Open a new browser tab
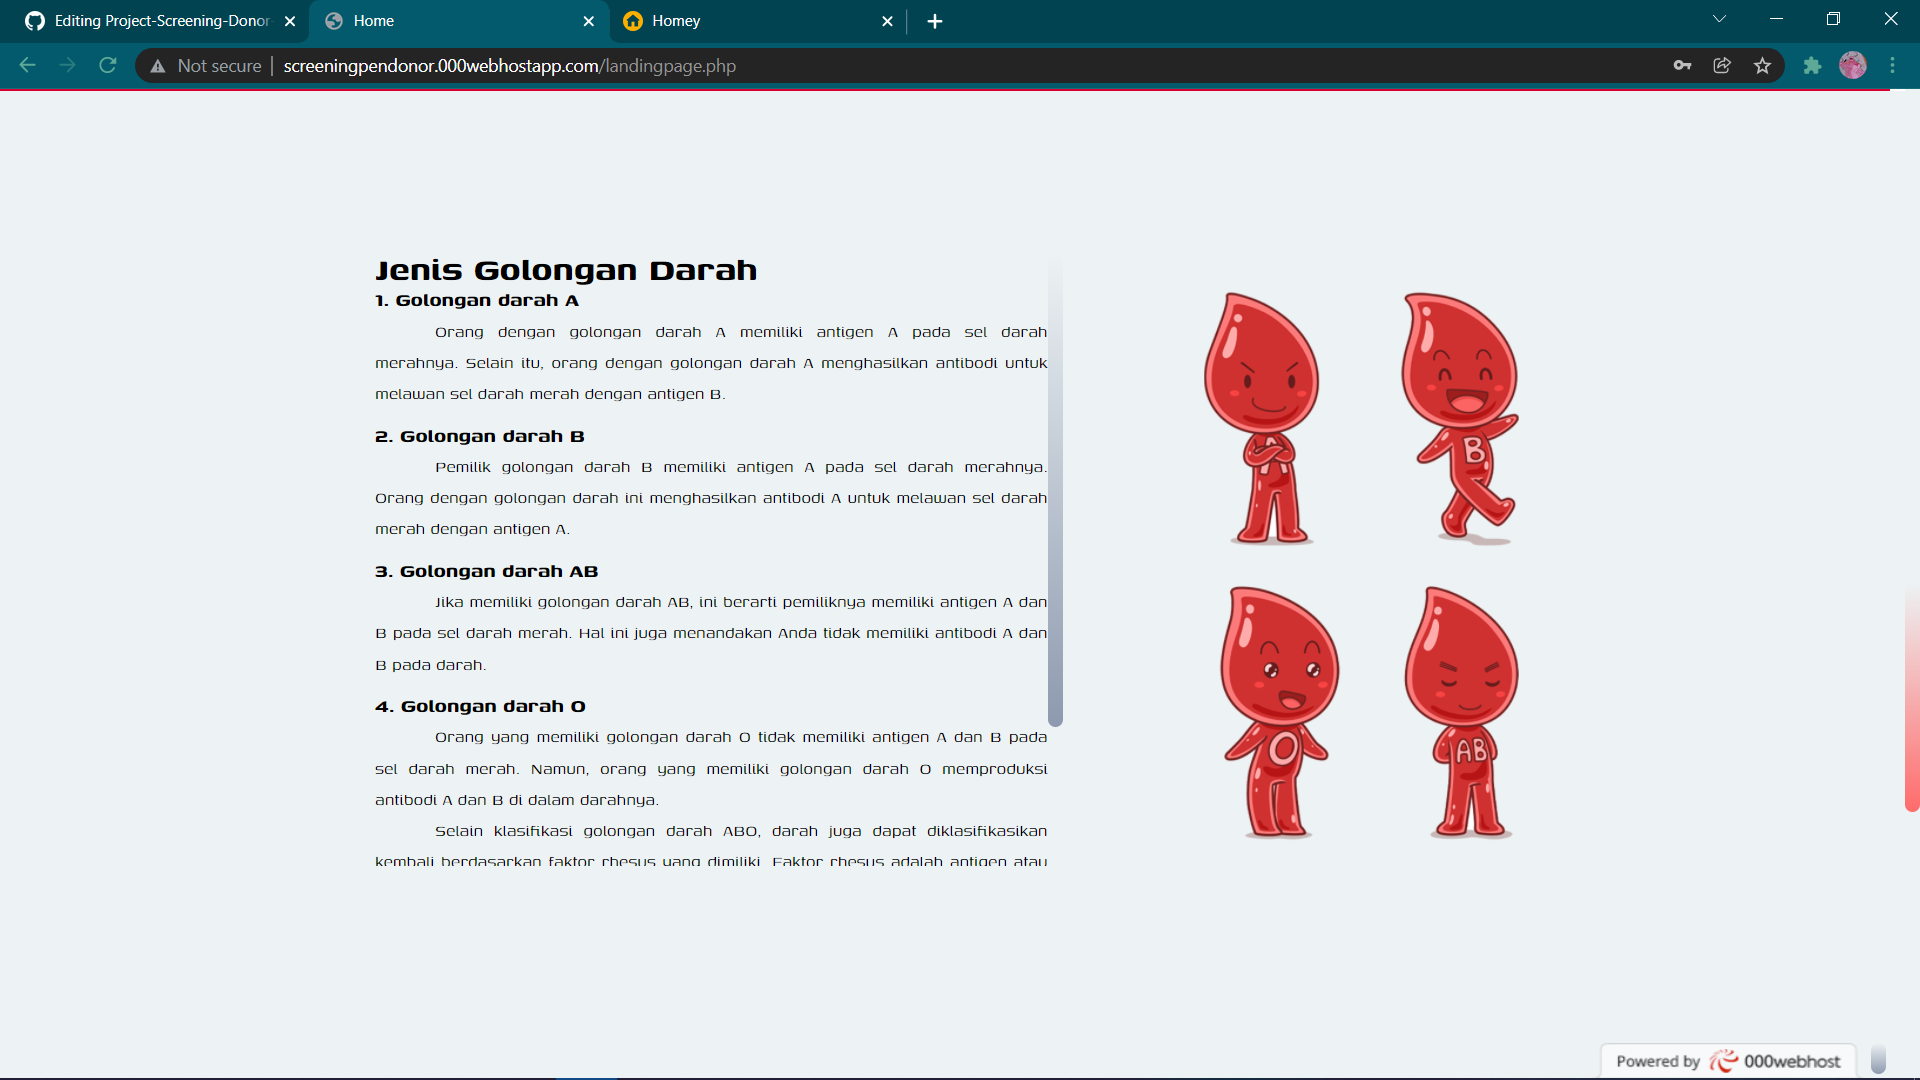Screen dimensions: 1920x1080 (x=934, y=20)
